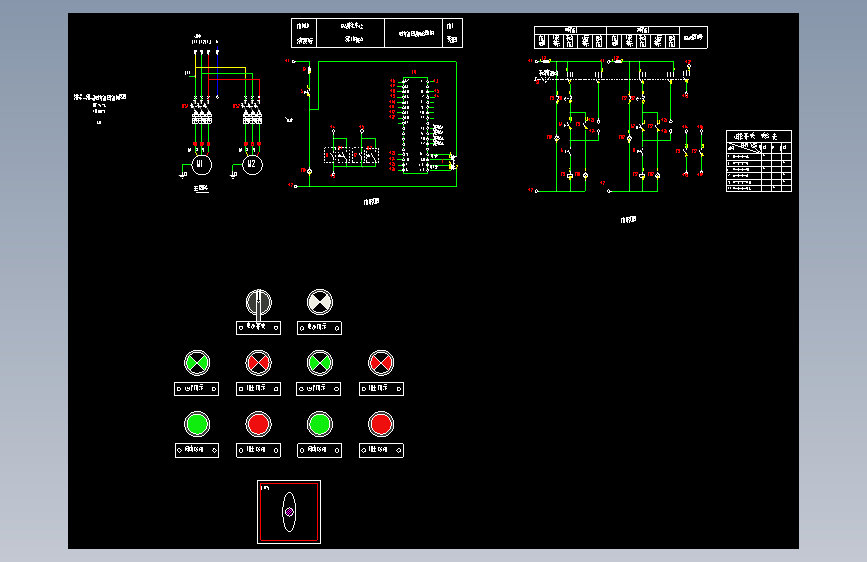Select the label plate under leftmost green button
867x562 pixels.
tap(197, 450)
